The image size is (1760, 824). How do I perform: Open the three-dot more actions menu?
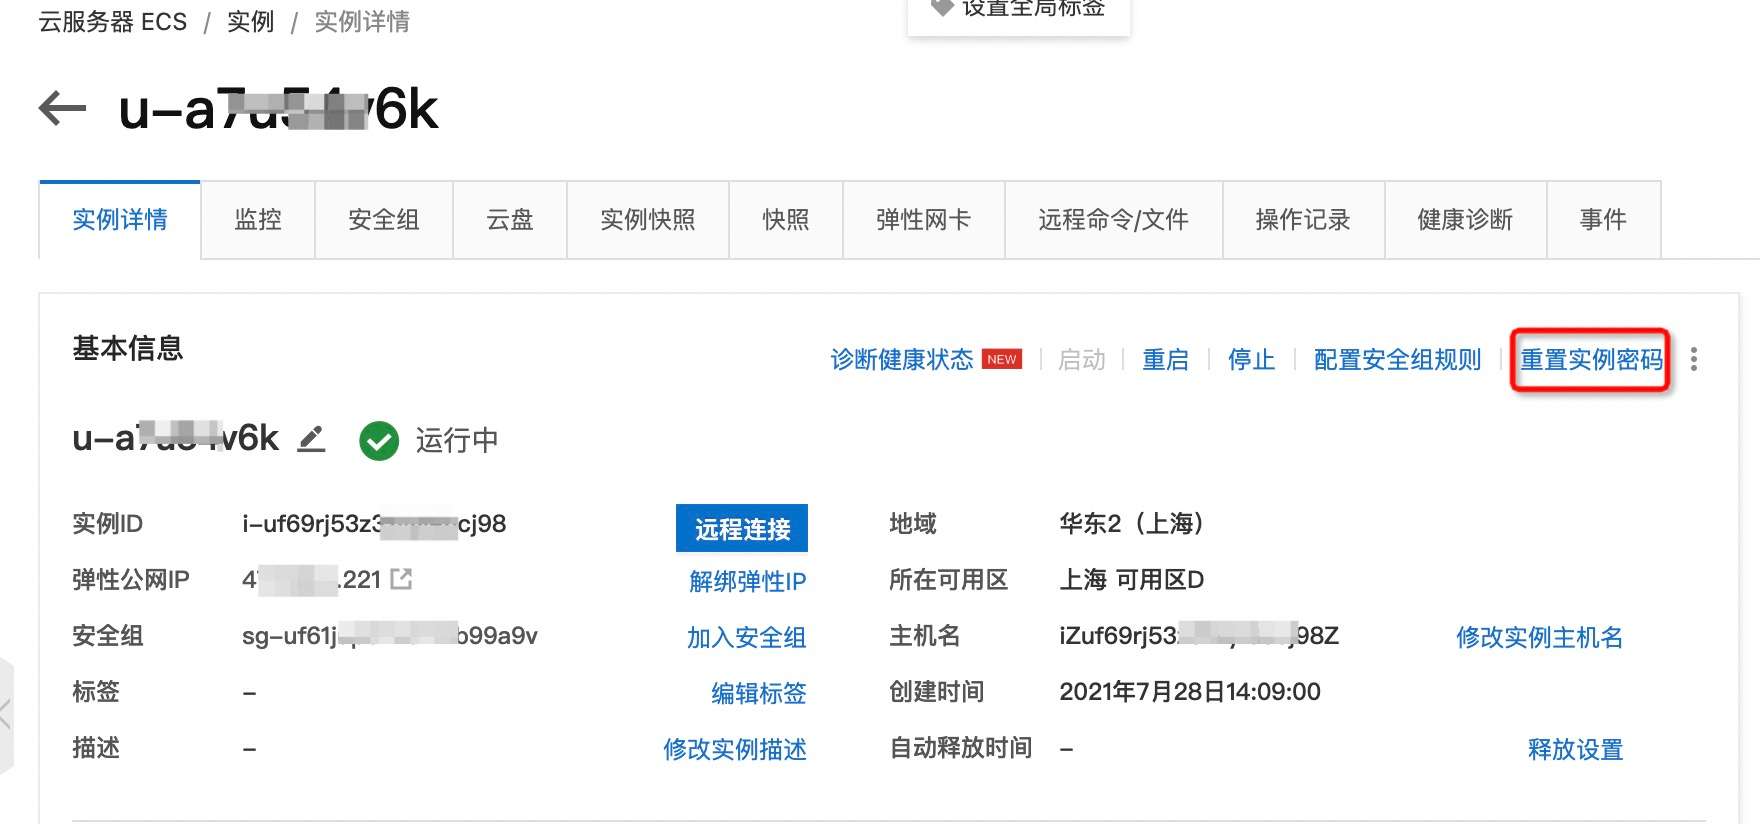click(1693, 359)
